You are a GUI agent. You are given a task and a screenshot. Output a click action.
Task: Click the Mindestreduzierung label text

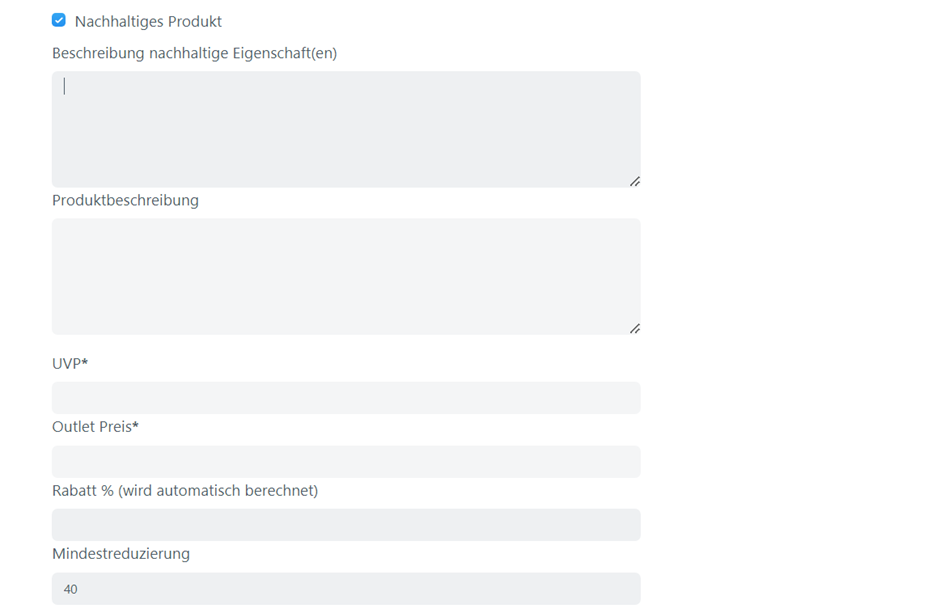120,553
